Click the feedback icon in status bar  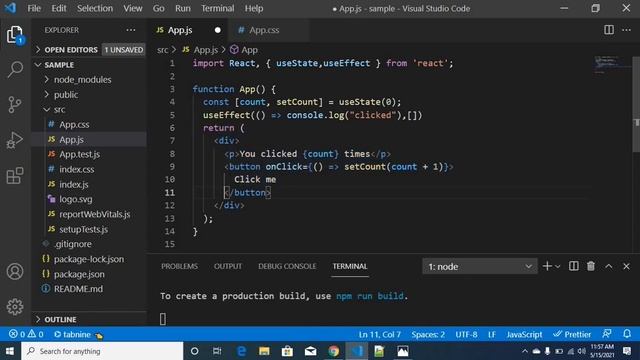point(607,334)
